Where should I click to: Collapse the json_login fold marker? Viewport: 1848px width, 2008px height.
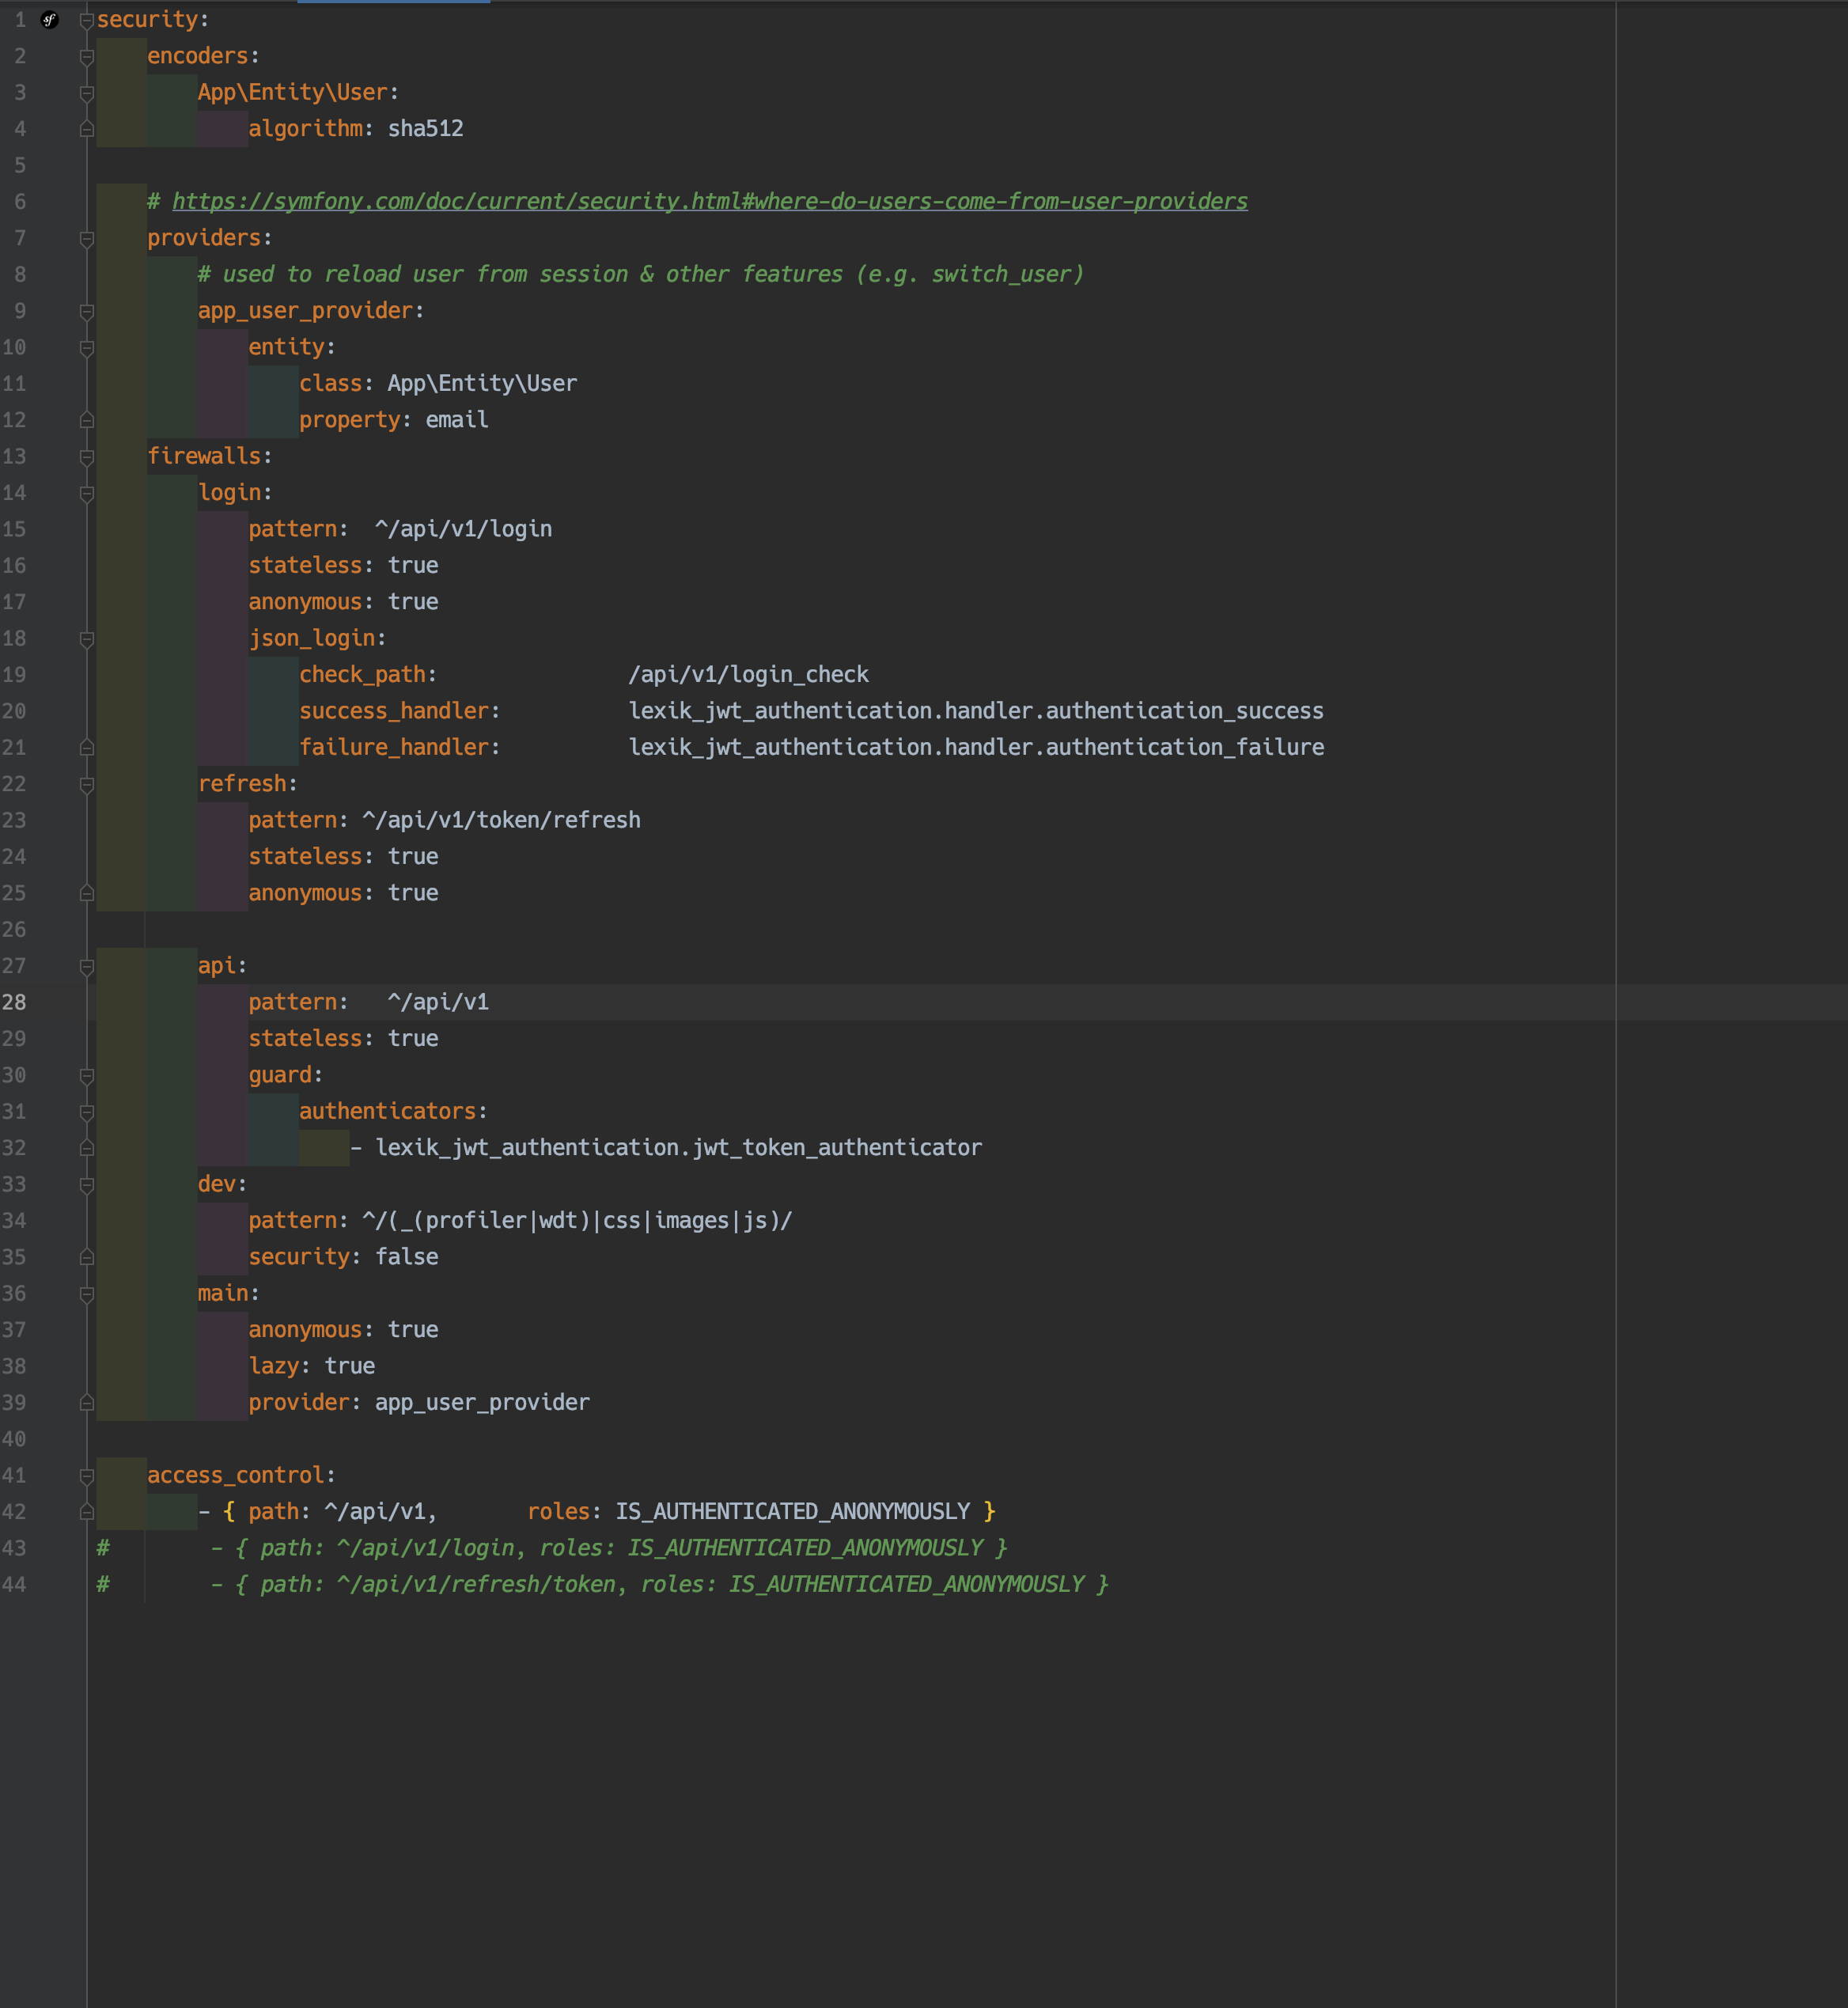(x=87, y=639)
